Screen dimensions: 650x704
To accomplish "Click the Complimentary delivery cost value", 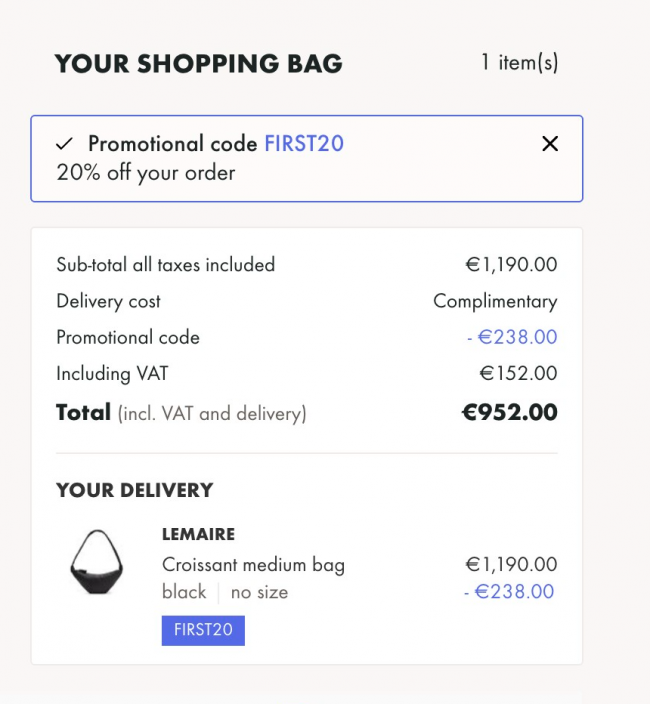I will pyautogui.click(x=495, y=301).
